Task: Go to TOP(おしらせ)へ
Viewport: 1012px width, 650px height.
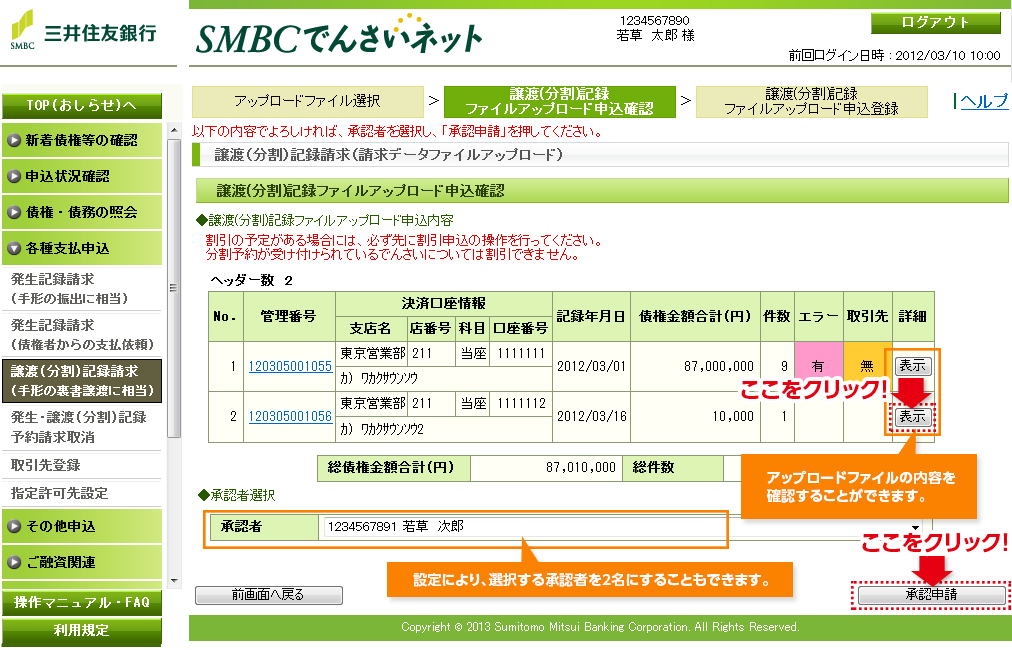Action: [82, 105]
